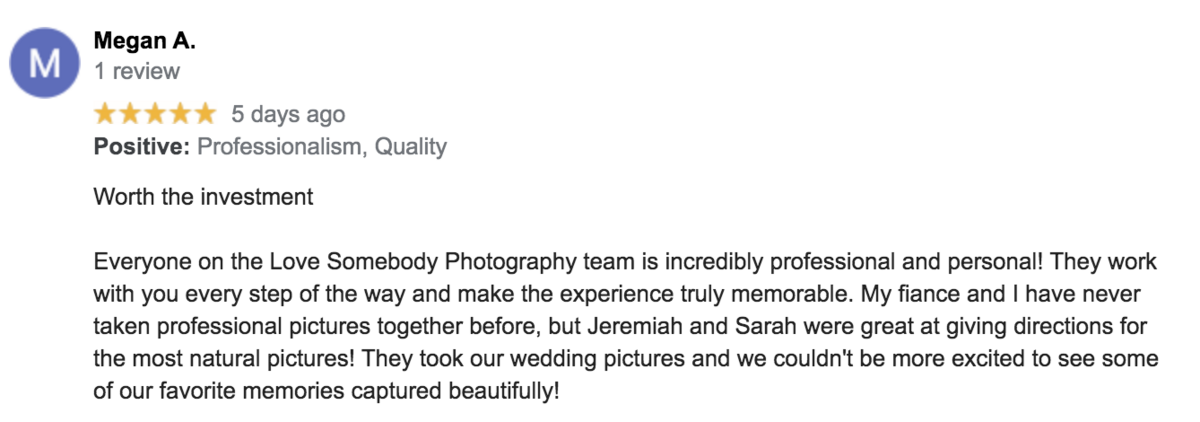The height and width of the screenshot is (422, 1200).
Task: Click the "Worth the investment" heading
Action: tap(203, 196)
